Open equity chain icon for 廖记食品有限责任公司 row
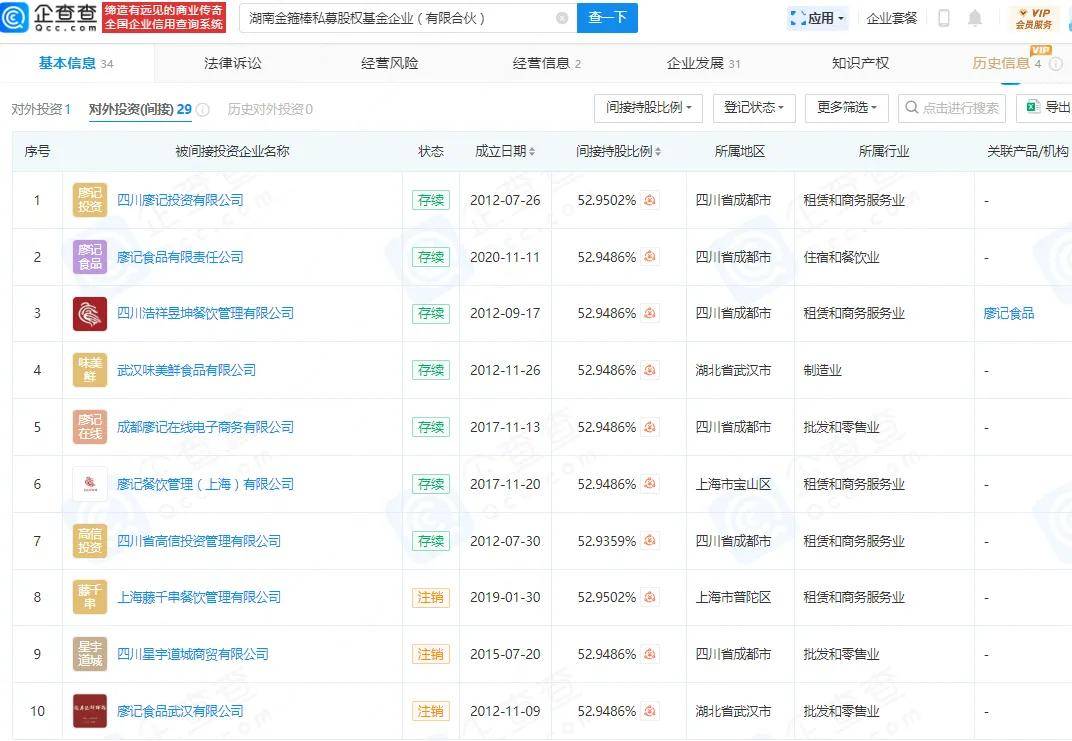The image size is (1072, 741). (x=649, y=257)
